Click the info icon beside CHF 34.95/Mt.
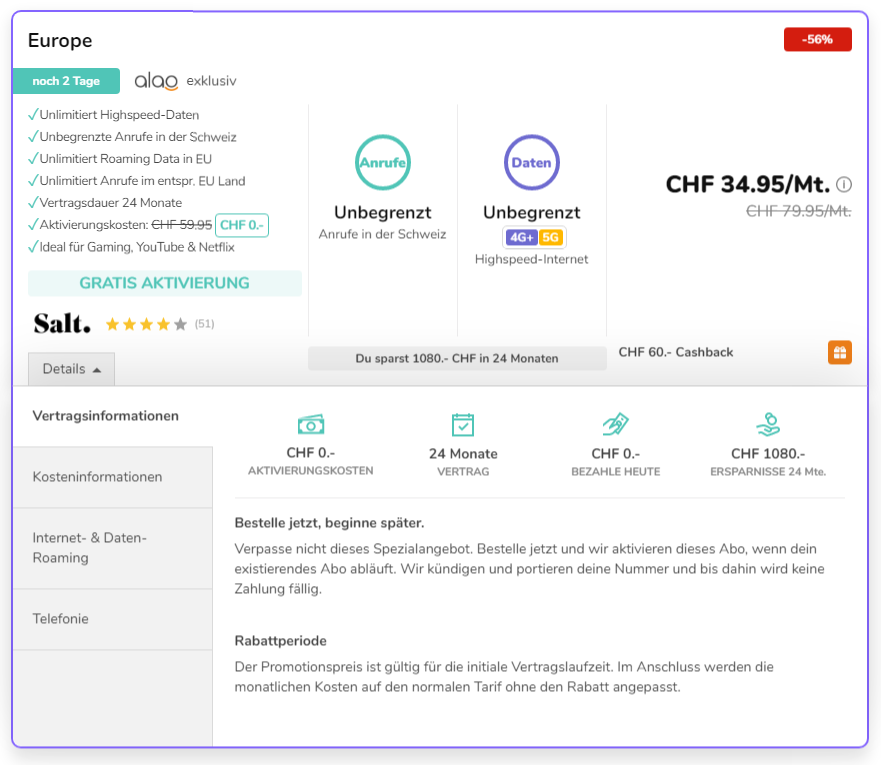Image resolution: width=881 pixels, height=765 pixels. click(x=844, y=185)
